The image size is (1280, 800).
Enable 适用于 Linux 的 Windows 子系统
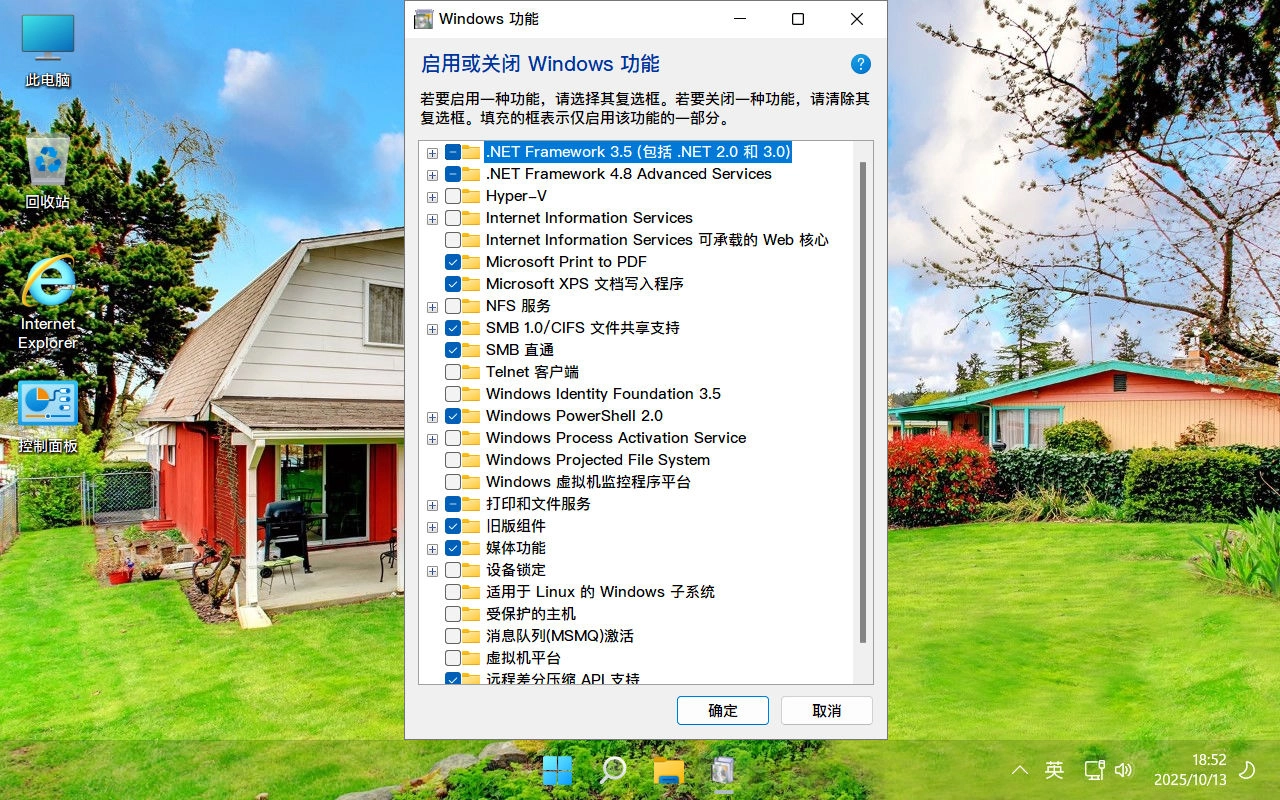tap(455, 592)
